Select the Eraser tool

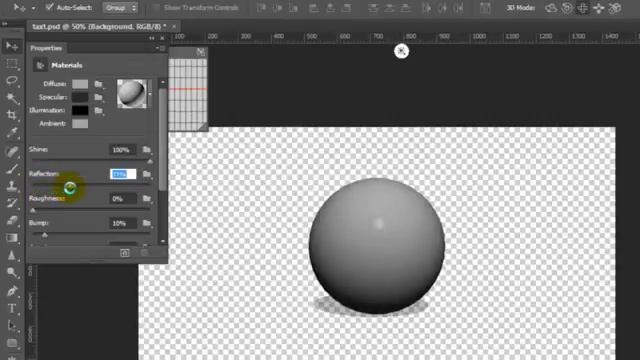point(12,220)
